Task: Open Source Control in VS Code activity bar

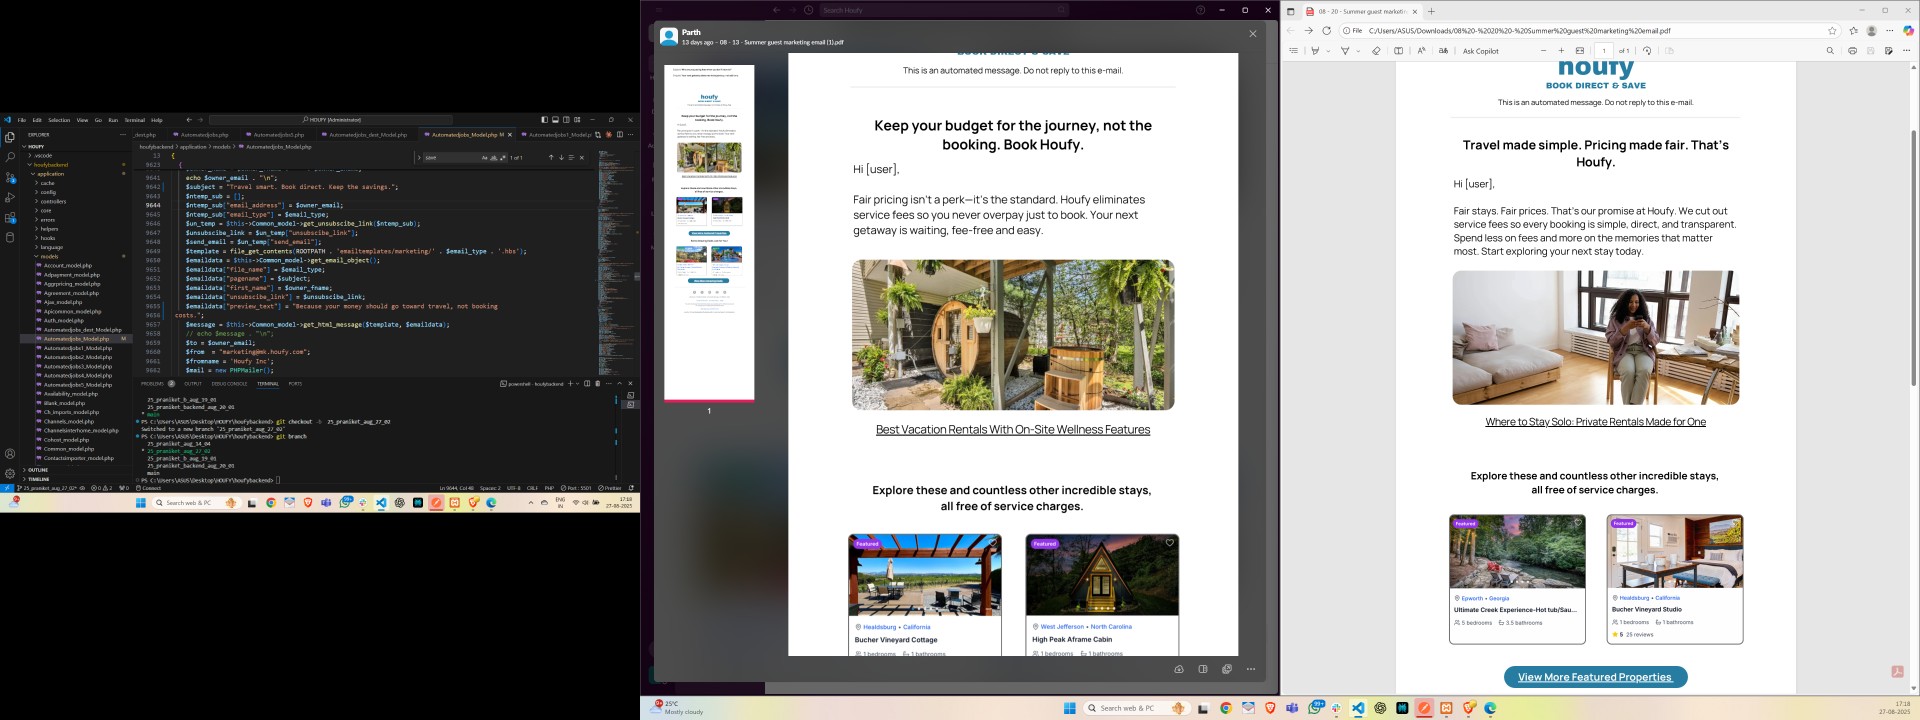Action: tap(10, 177)
